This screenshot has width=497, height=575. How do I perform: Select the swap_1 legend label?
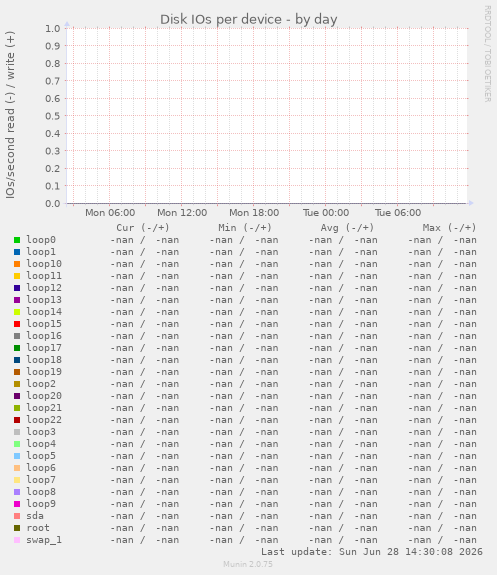[x=44, y=540]
